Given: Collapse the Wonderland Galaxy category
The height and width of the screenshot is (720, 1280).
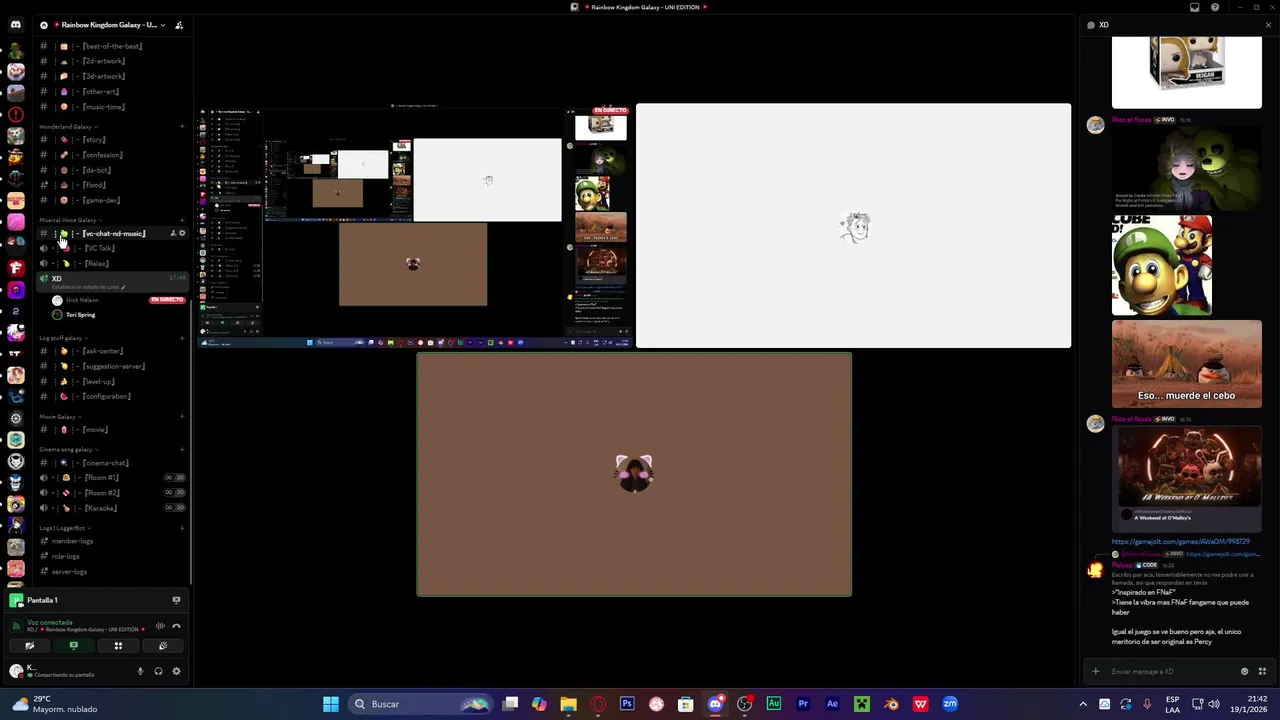Looking at the screenshot, I should click(68, 127).
